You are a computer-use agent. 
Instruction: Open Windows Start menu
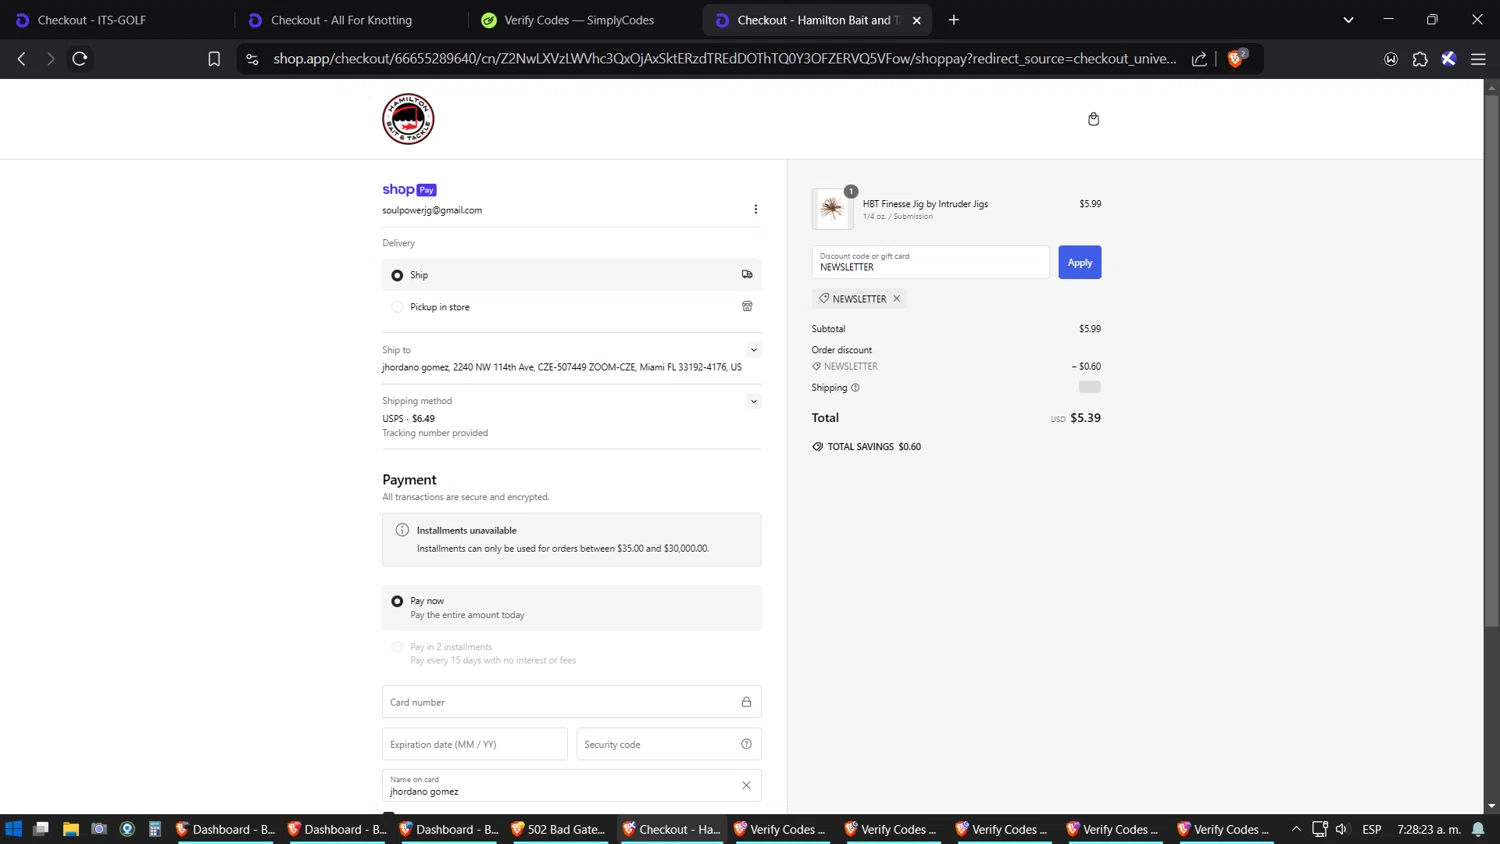(14, 829)
